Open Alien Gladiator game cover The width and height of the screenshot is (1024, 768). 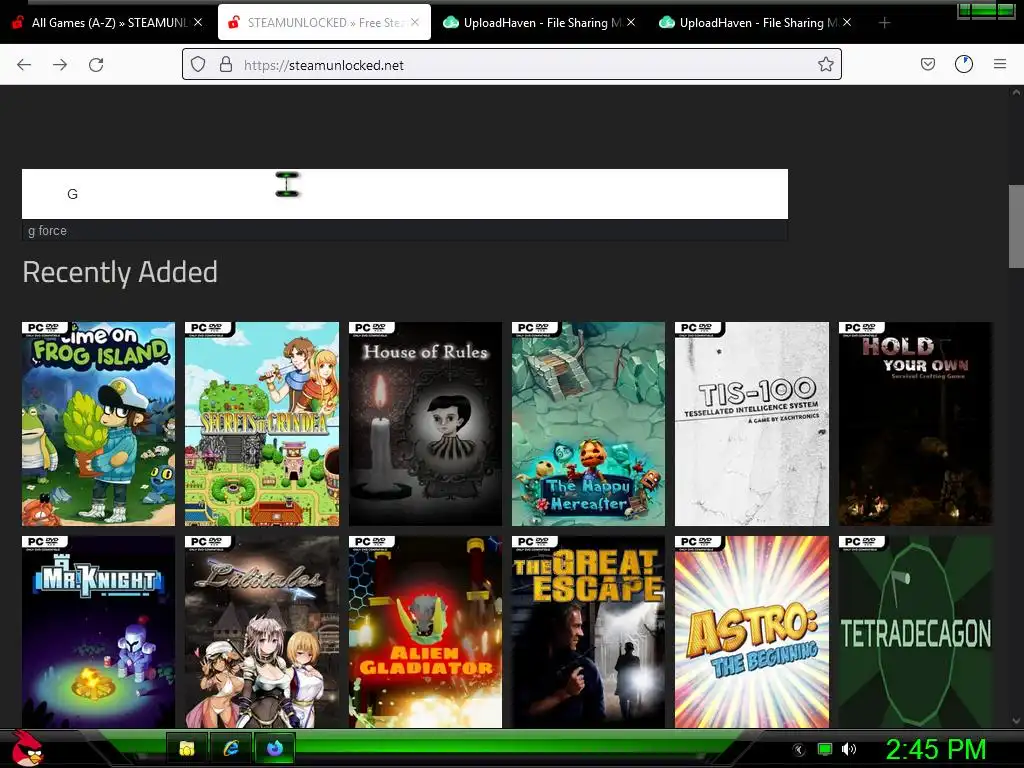click(x=425, y=632)
